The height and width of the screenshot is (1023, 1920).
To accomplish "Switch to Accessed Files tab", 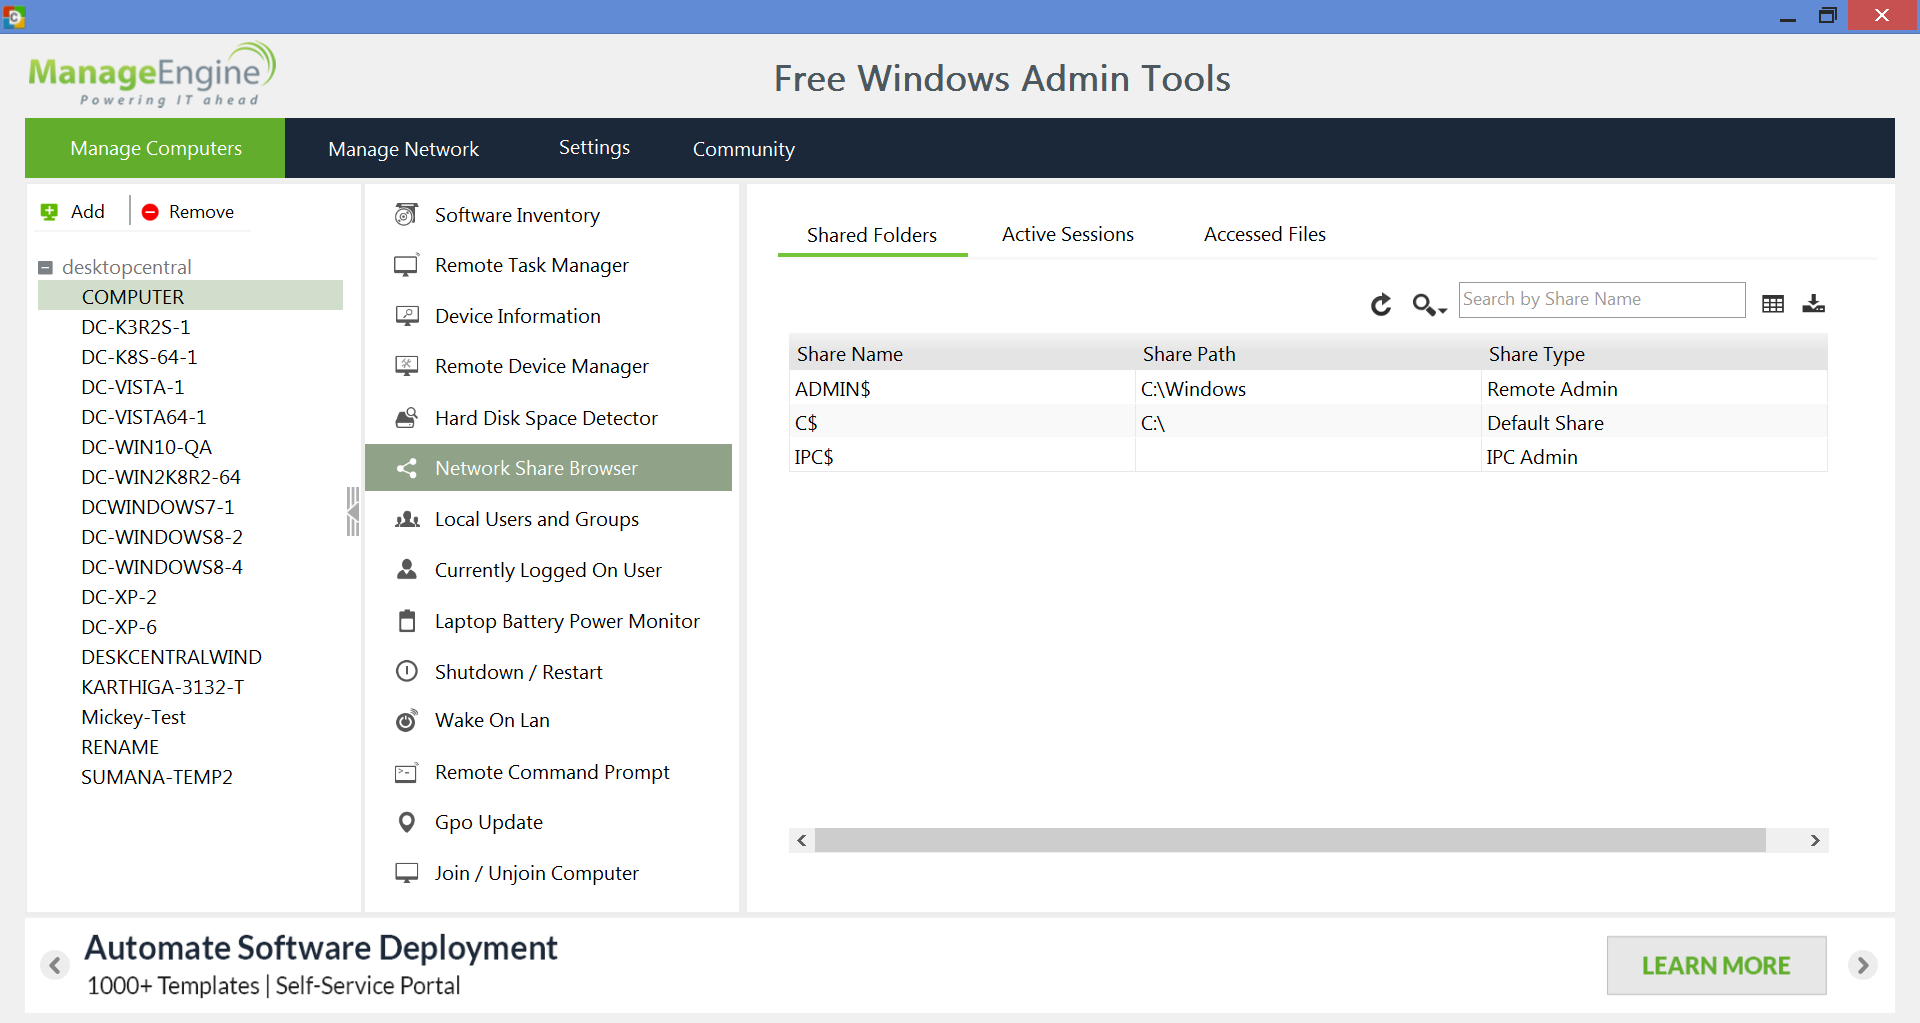I will (1264, 234).
